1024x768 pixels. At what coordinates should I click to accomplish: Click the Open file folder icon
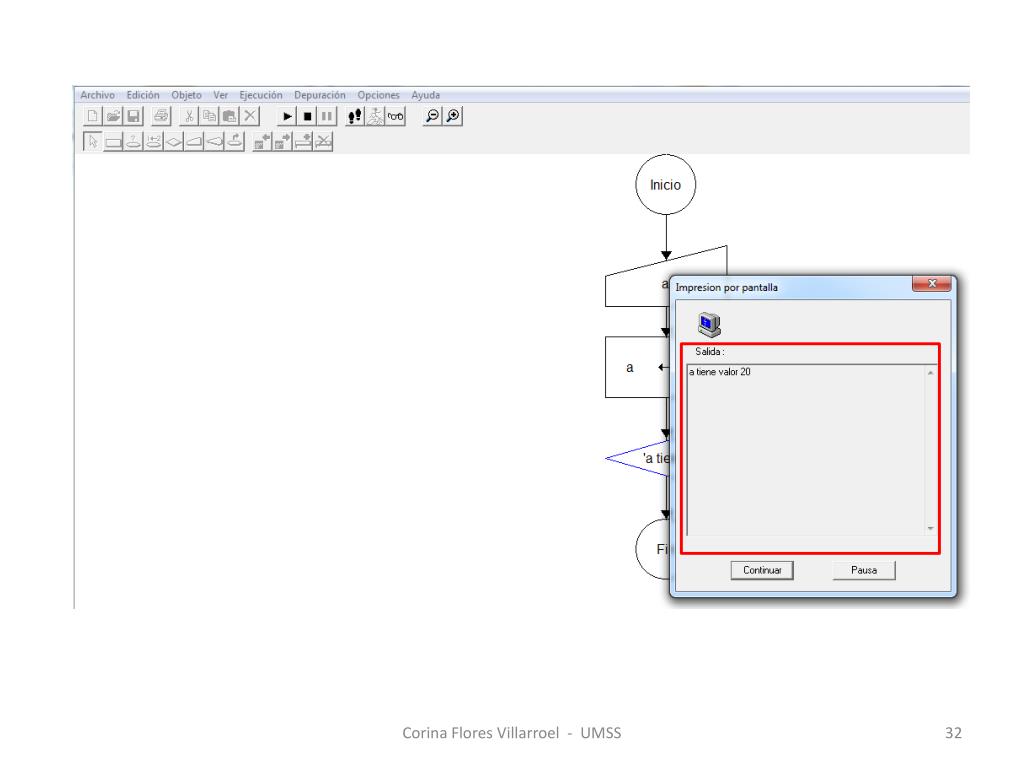tap(113, 117)
